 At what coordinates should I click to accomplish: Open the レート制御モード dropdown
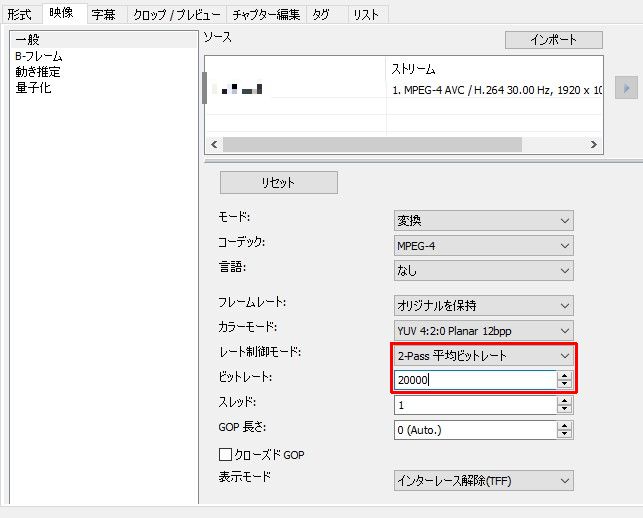pyautogui.click(x=484, y=355)
